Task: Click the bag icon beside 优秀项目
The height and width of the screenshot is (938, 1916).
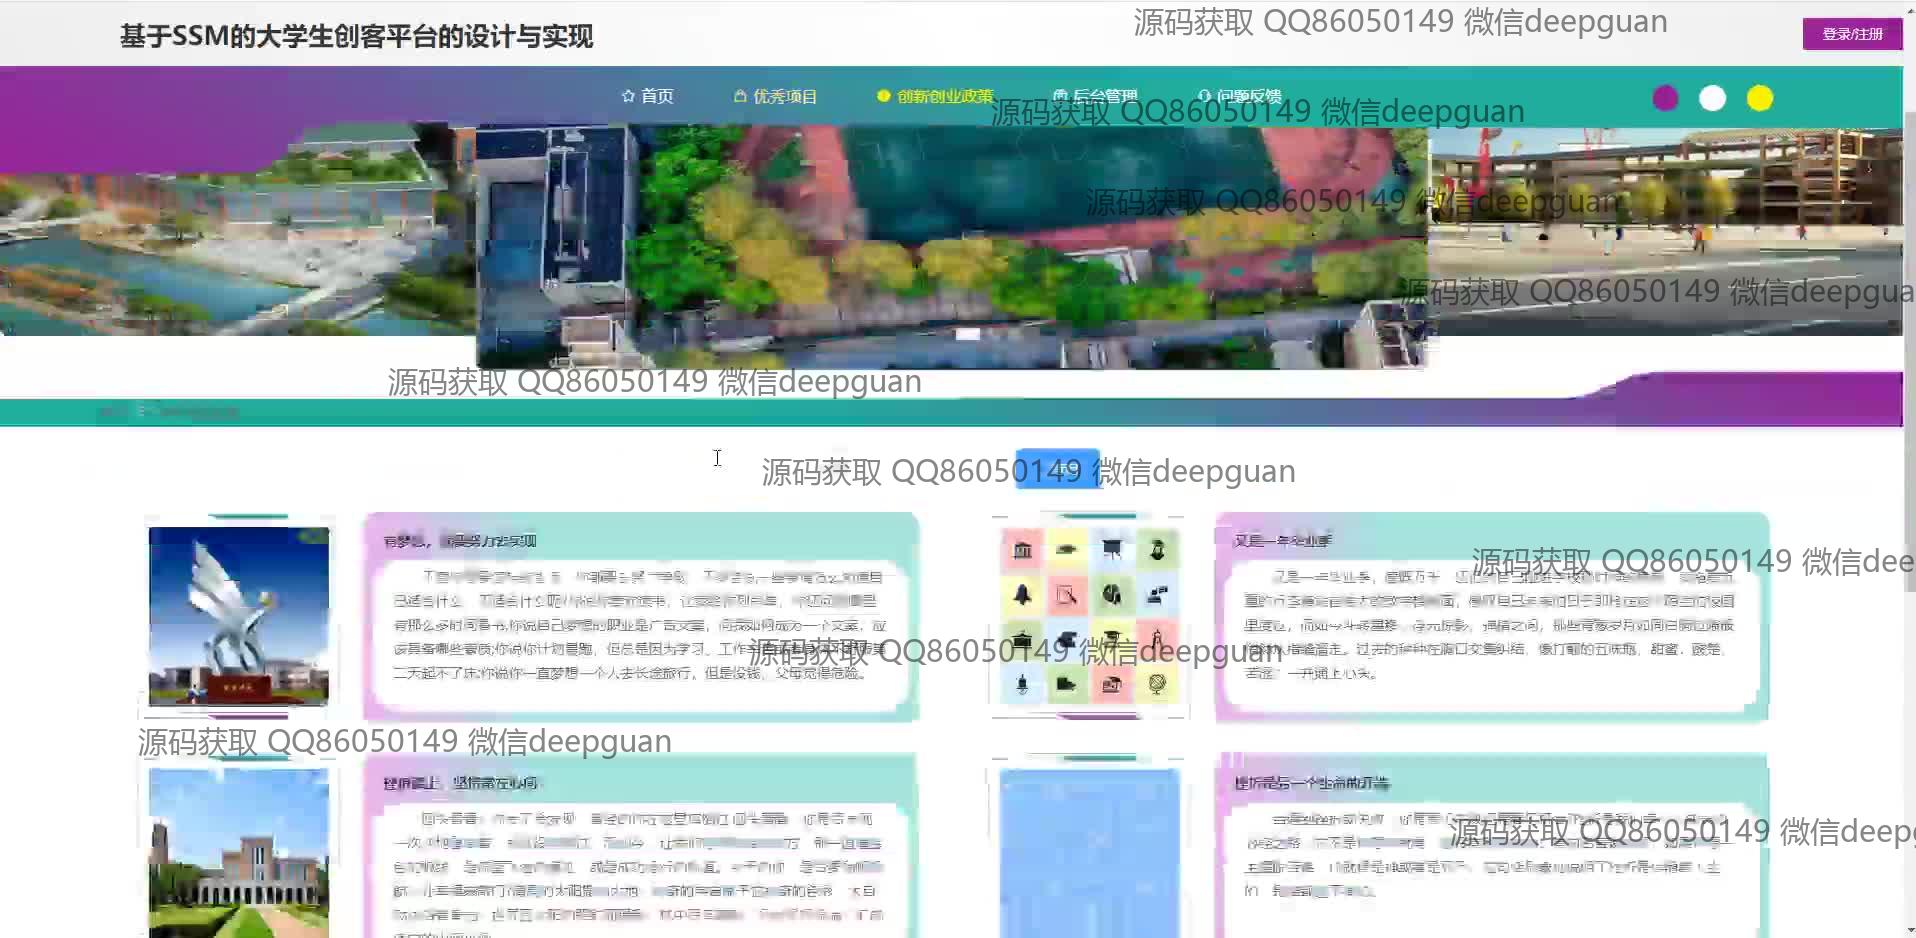Action: (x=740, y=96)
